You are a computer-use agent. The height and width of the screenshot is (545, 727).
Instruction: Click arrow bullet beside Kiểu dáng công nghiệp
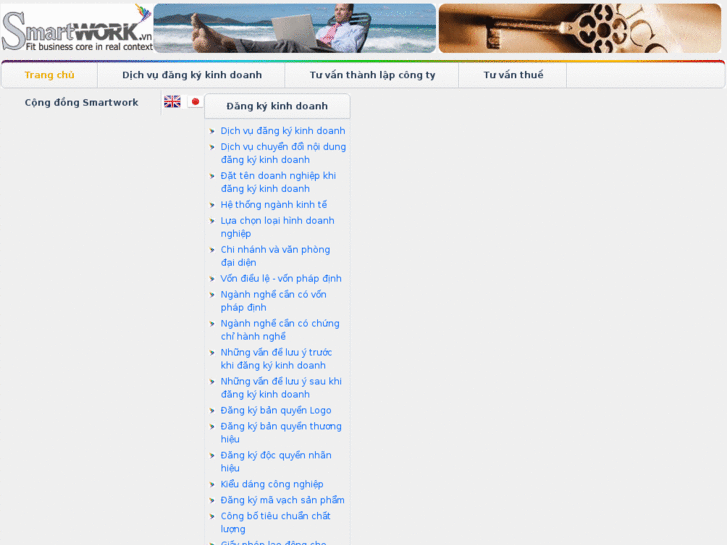tap(212, 485)
